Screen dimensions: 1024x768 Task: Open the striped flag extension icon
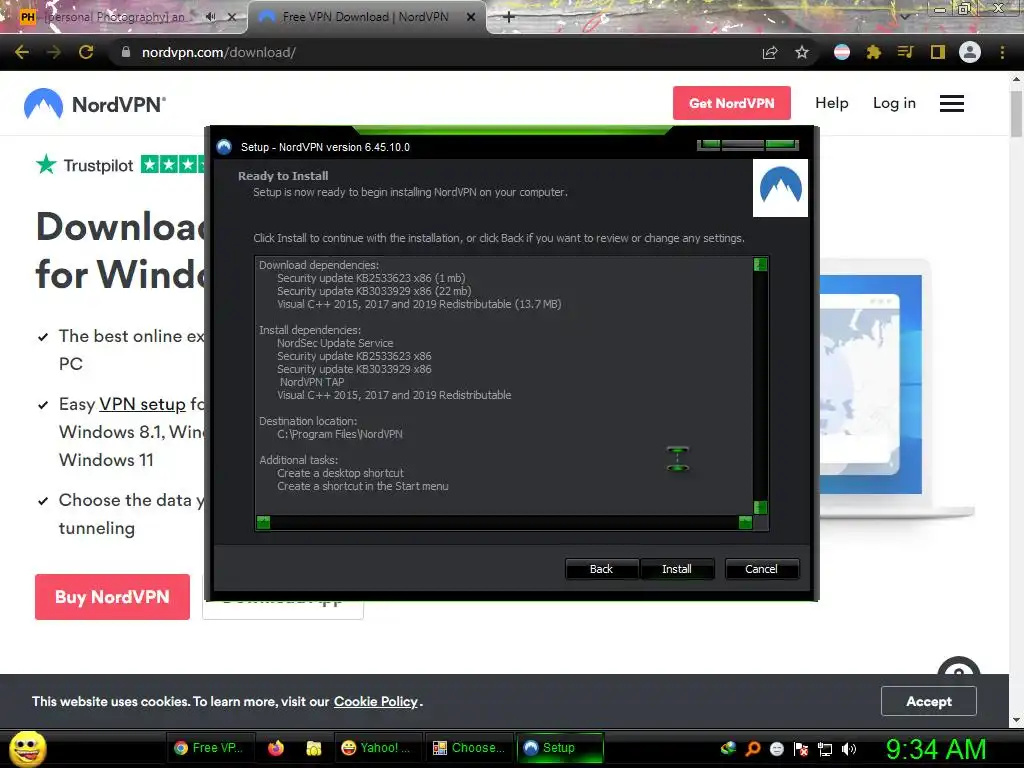click(x=842, y=52)
